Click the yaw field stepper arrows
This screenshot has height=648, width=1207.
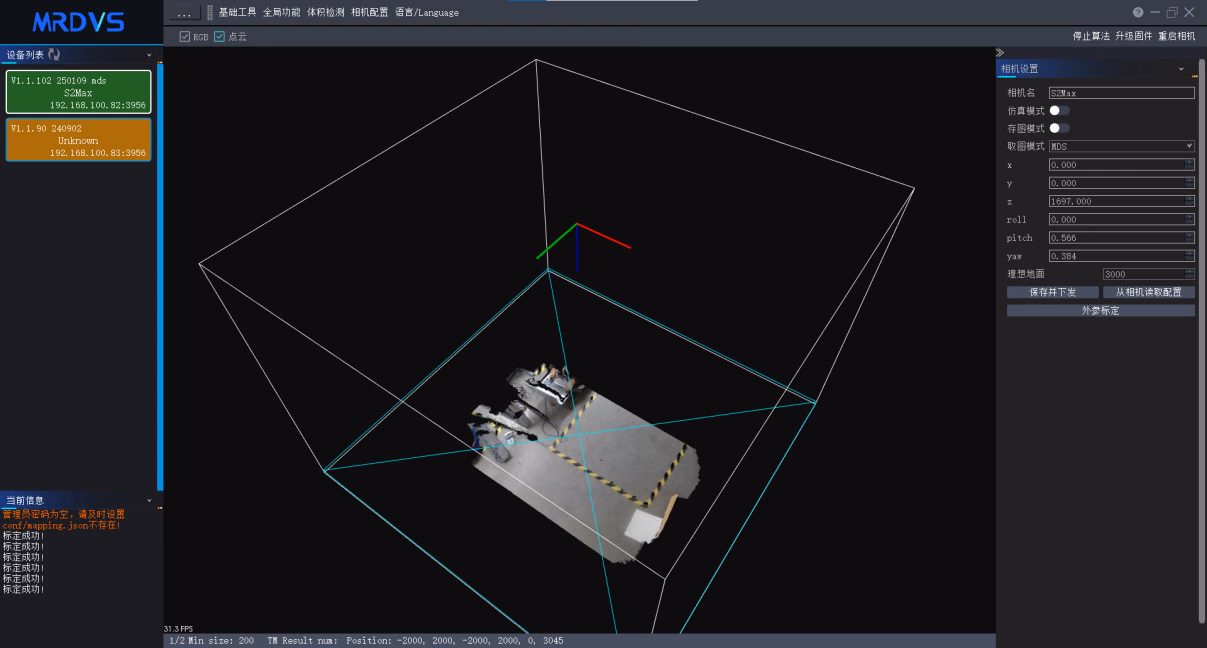1190,256
